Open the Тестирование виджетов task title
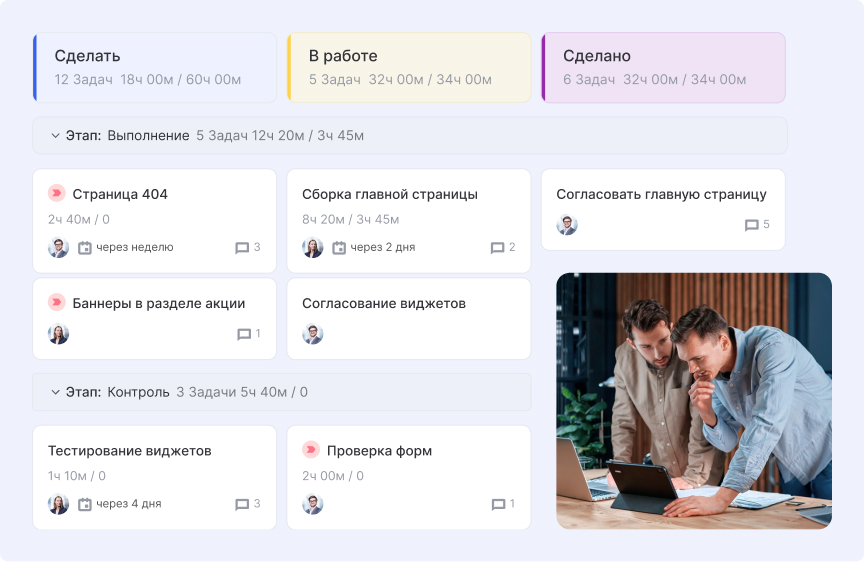864x562 pixels. click(x=130, y=451)
